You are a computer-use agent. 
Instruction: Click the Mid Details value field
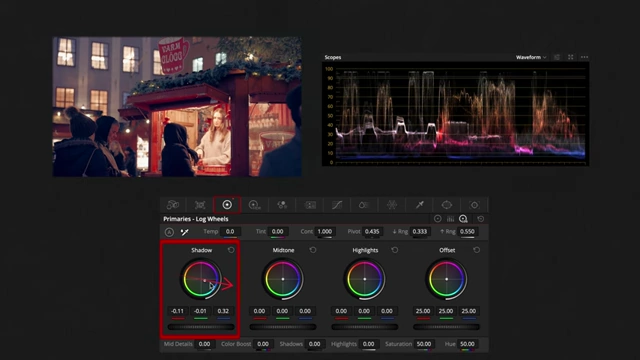coord(204,344)
